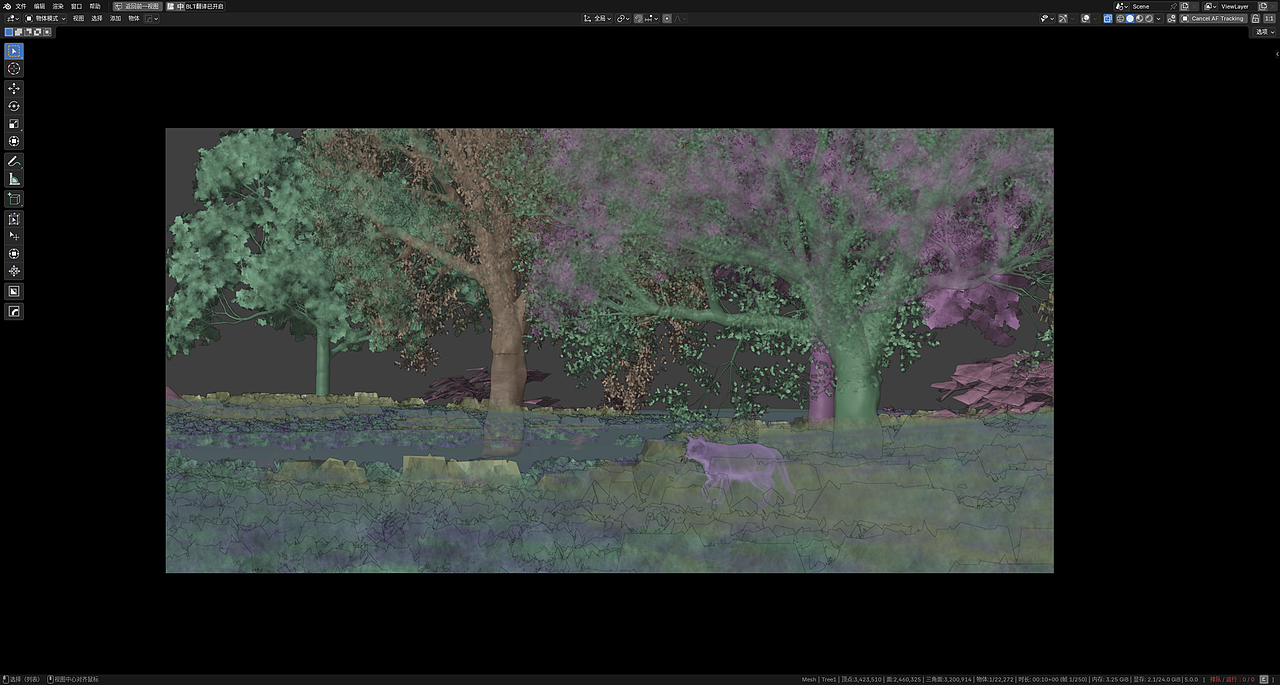Screen dimensions: 1280x685
Task: Select the Add Cube tool
Action: (x=14, y=199)
